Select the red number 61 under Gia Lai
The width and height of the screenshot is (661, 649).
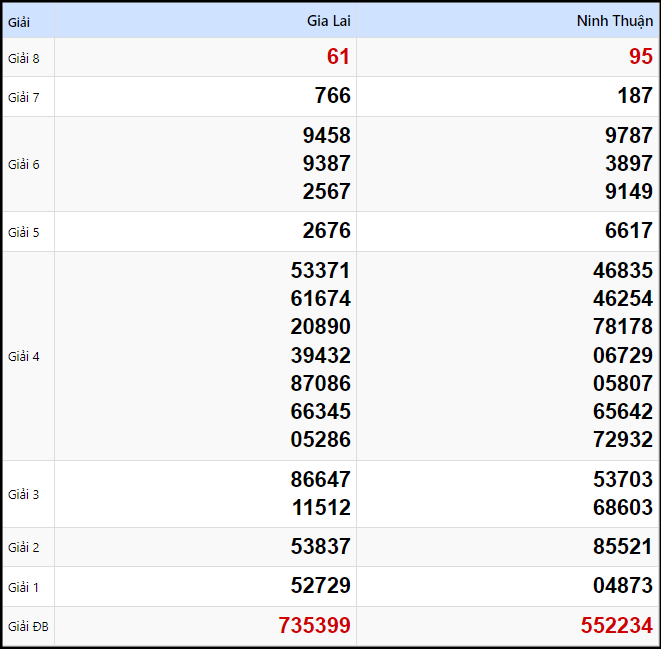[338, 57]
